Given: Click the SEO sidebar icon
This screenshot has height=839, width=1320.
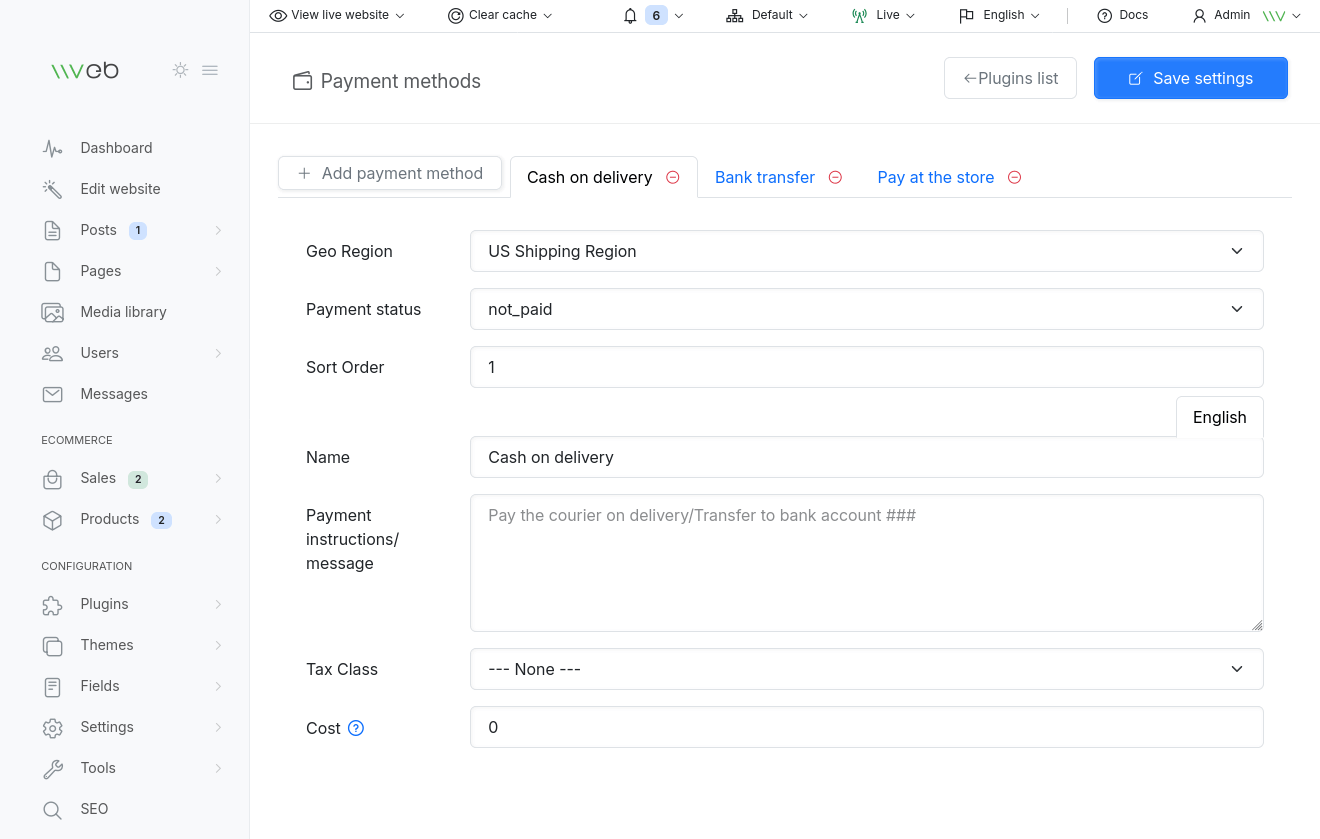Looking at the screenshot, I should click(52, 809).
